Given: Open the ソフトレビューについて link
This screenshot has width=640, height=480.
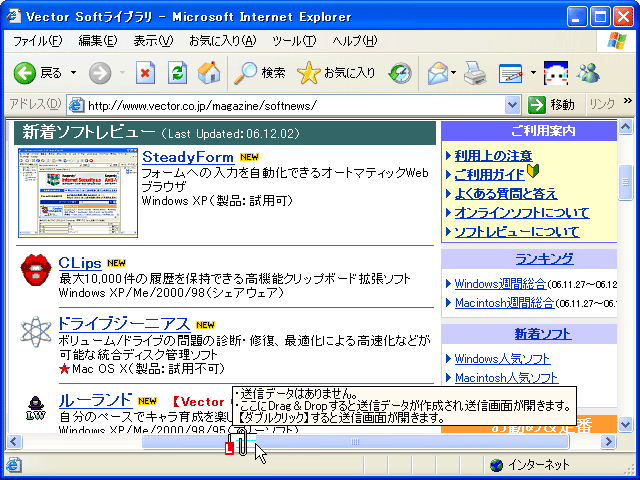Looking at the screenshot, I should (517, 232).
